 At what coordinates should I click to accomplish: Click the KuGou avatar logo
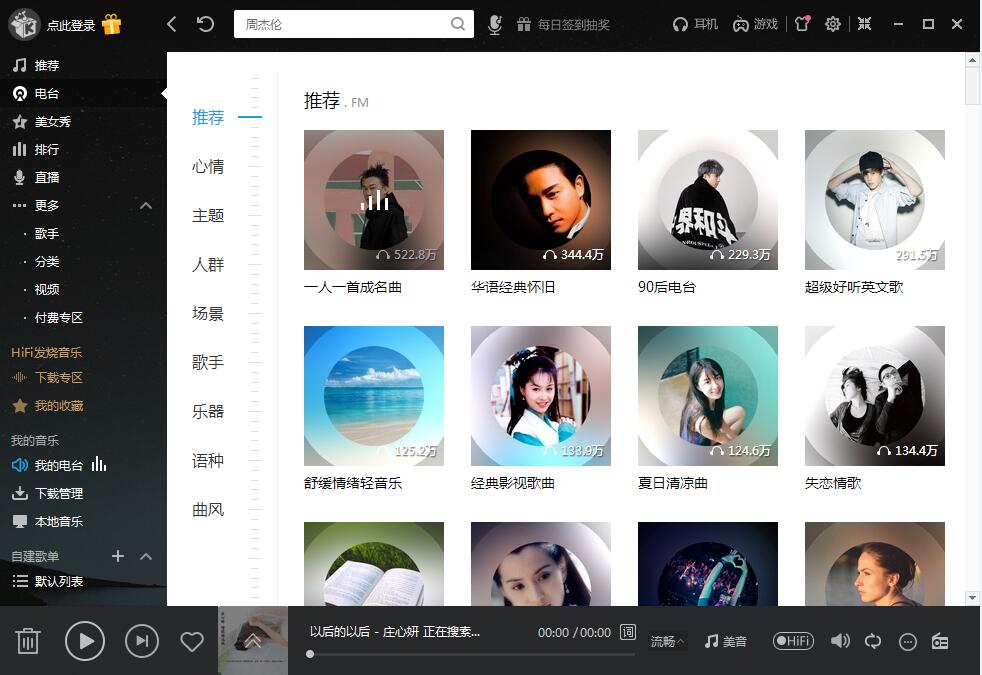pos(24,24)
